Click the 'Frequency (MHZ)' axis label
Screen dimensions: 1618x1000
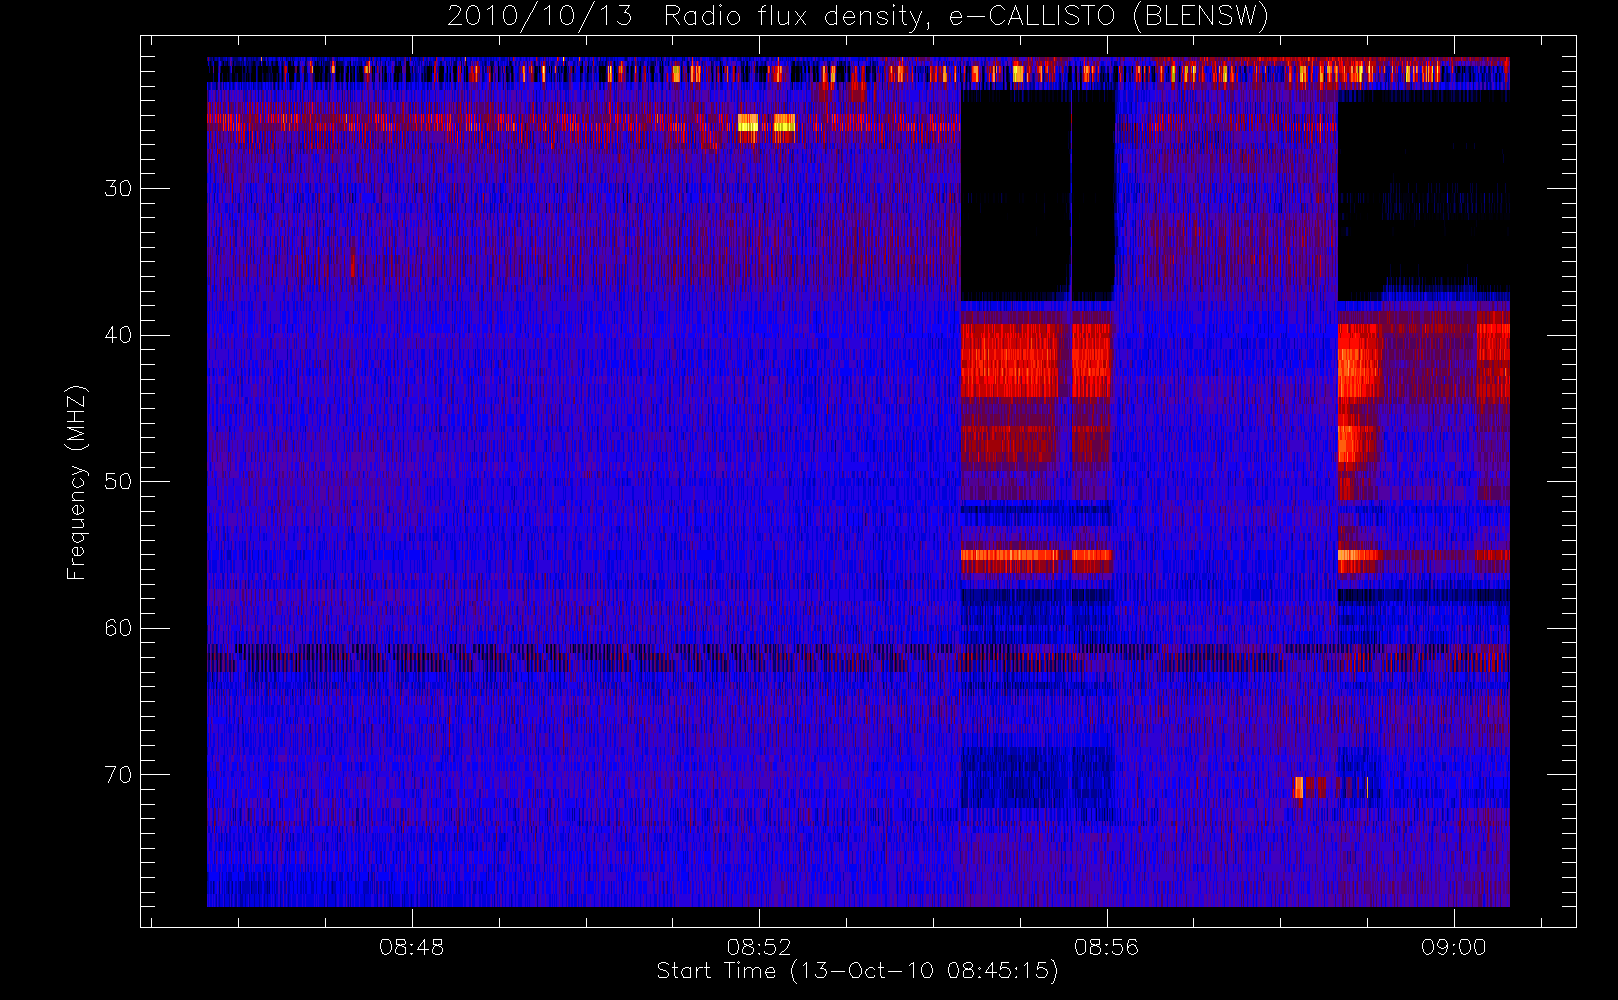[x=77, y=482]
